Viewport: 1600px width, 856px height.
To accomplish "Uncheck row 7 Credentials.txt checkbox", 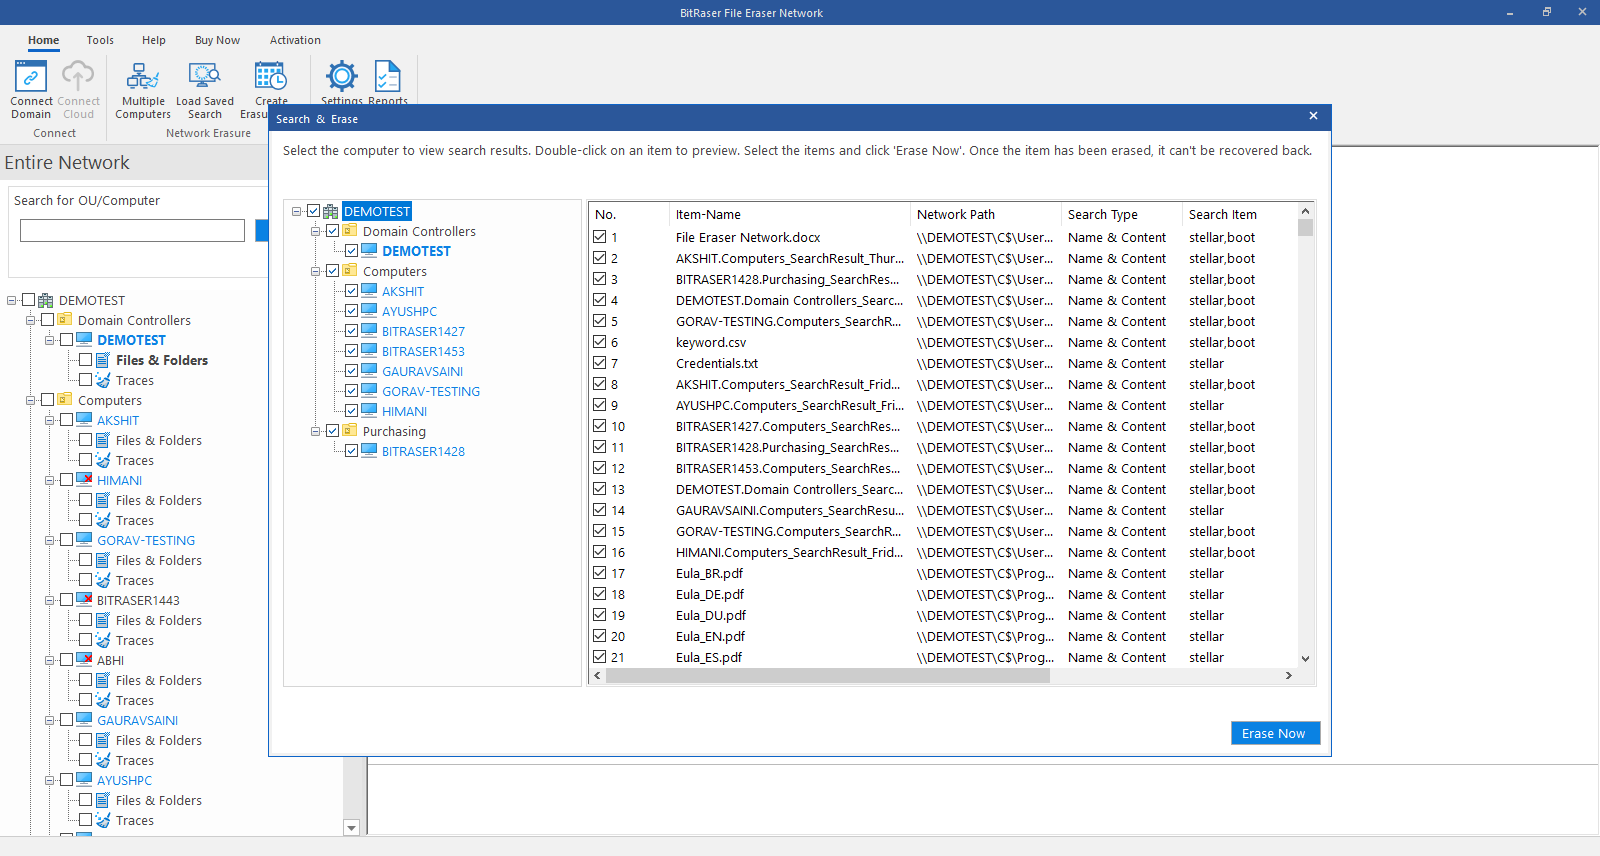I will tap(600, 363).
